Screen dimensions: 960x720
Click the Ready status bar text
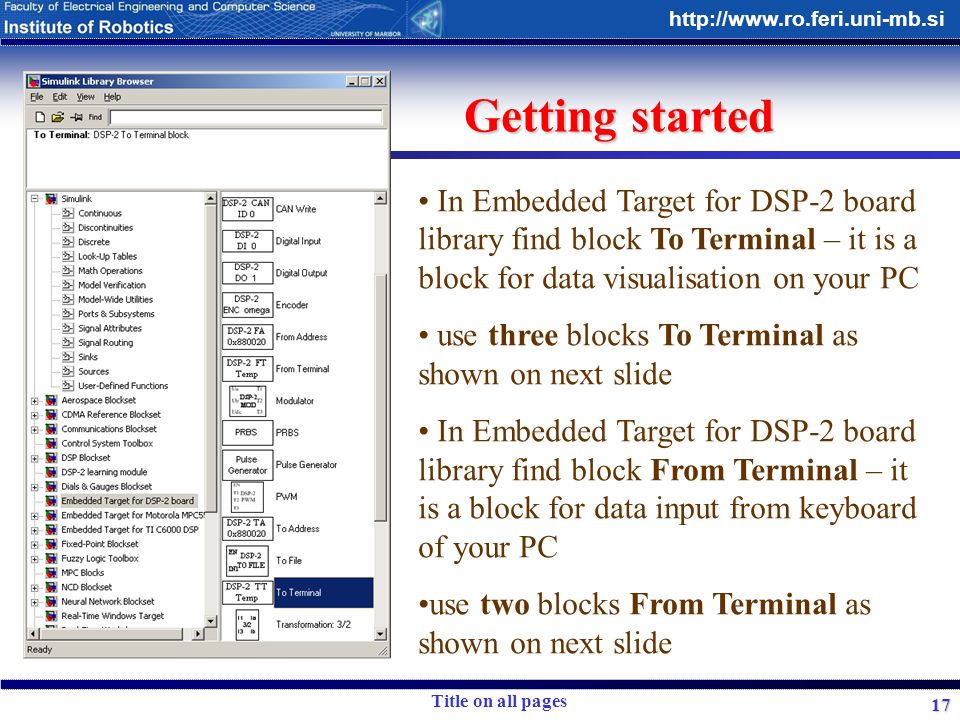39,650
